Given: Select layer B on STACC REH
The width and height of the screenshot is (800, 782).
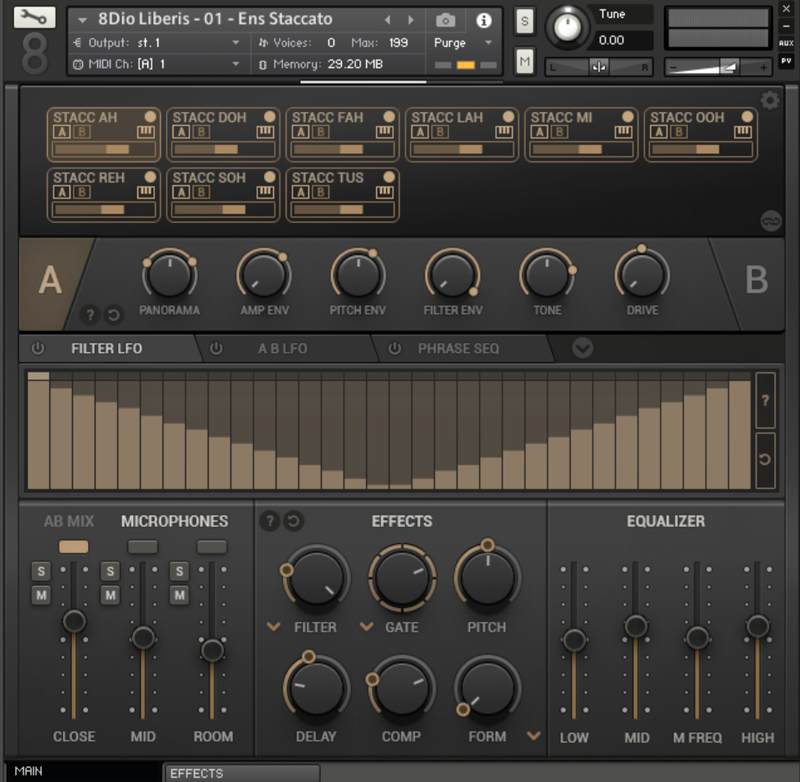Looking at the screenshot, I should click(82, 192).
